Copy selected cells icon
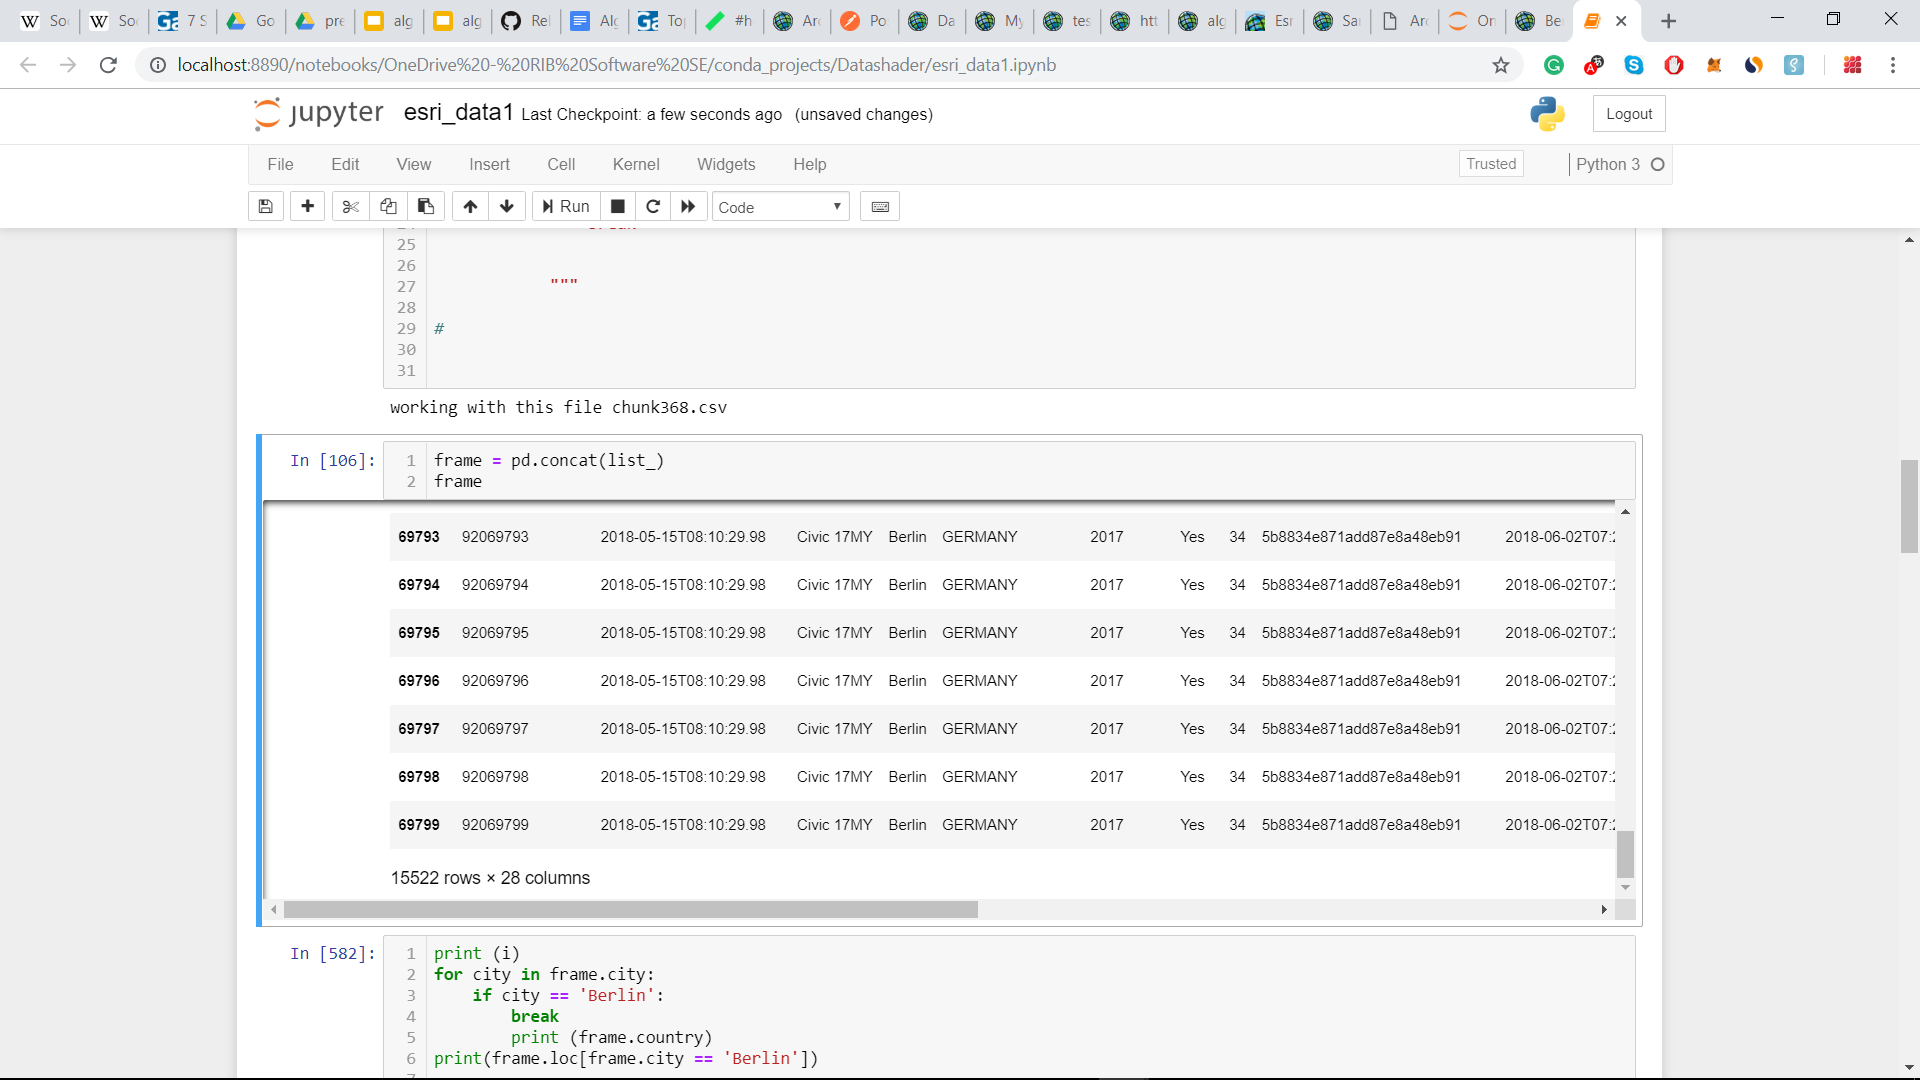Screen dimensions: 1920x1080 point(388,206)
